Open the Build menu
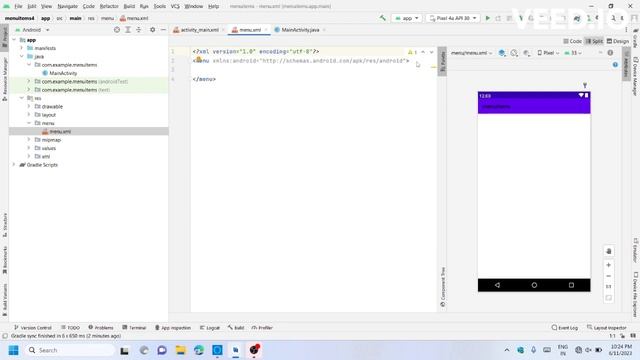 129,6
